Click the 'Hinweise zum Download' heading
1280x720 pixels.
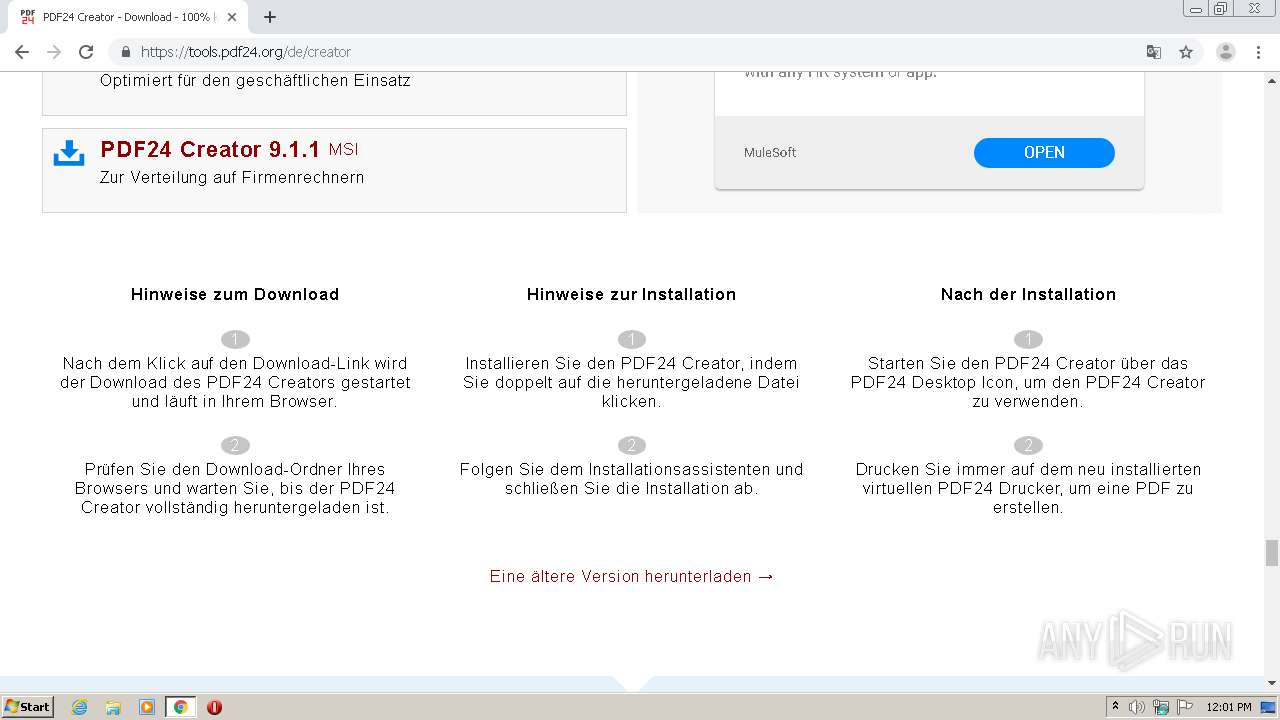click(235, 294)
